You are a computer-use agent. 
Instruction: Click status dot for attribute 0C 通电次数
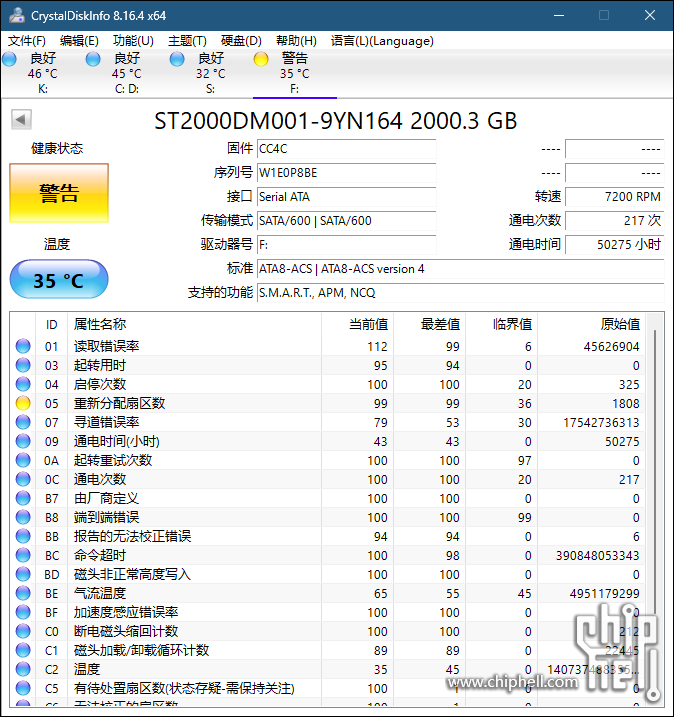coord(23,479)
